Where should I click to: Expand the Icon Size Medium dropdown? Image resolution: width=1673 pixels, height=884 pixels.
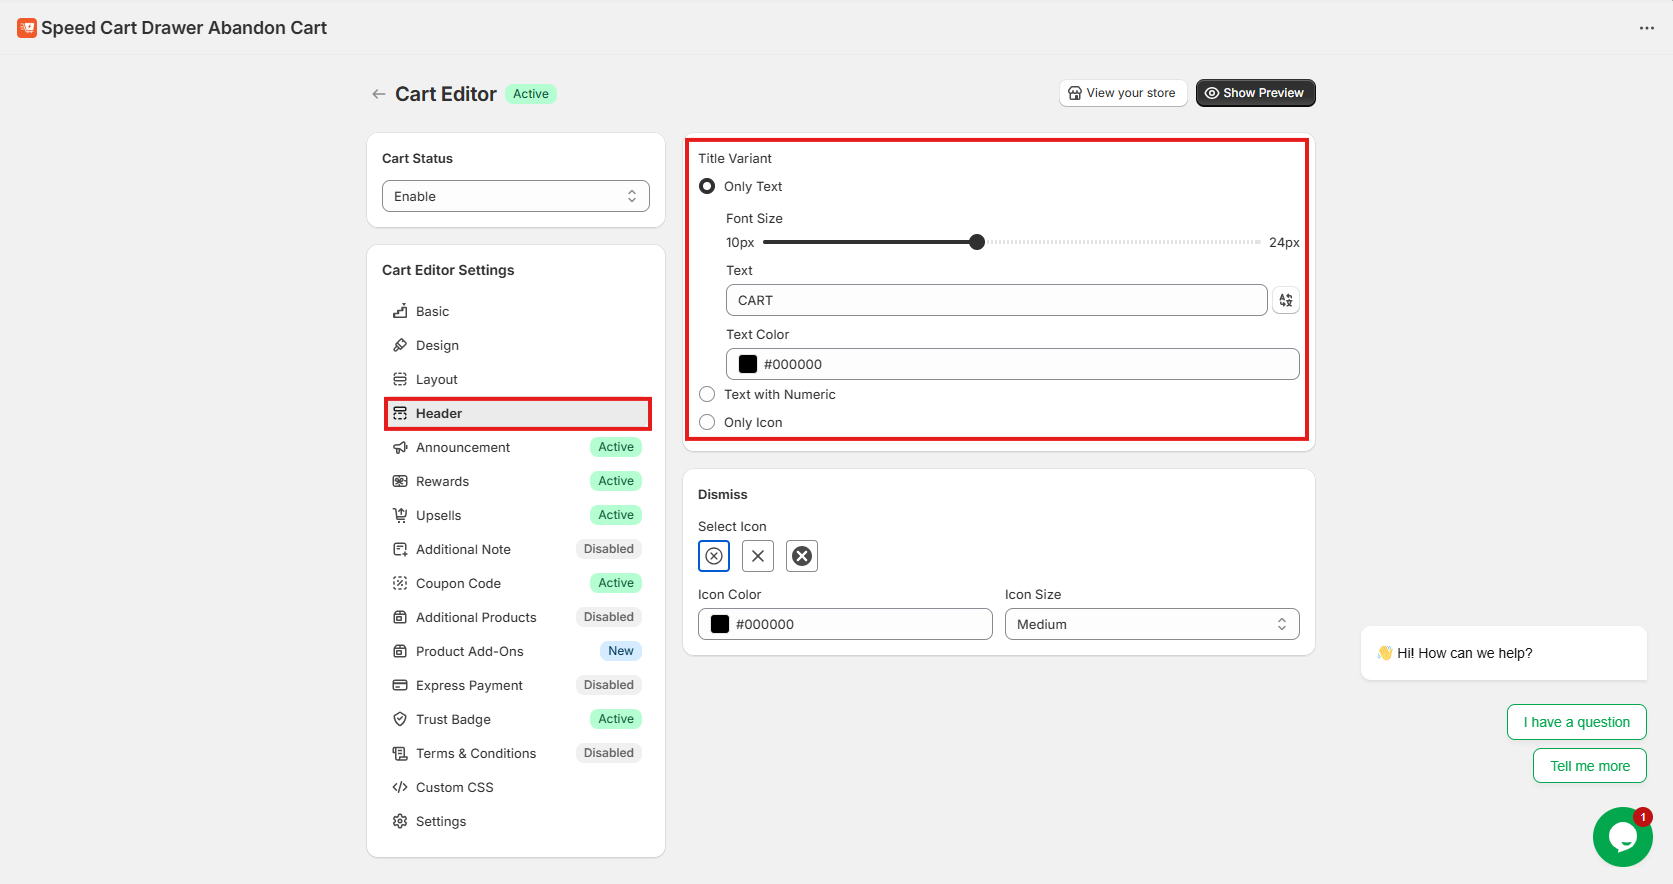click(1152, 624)
